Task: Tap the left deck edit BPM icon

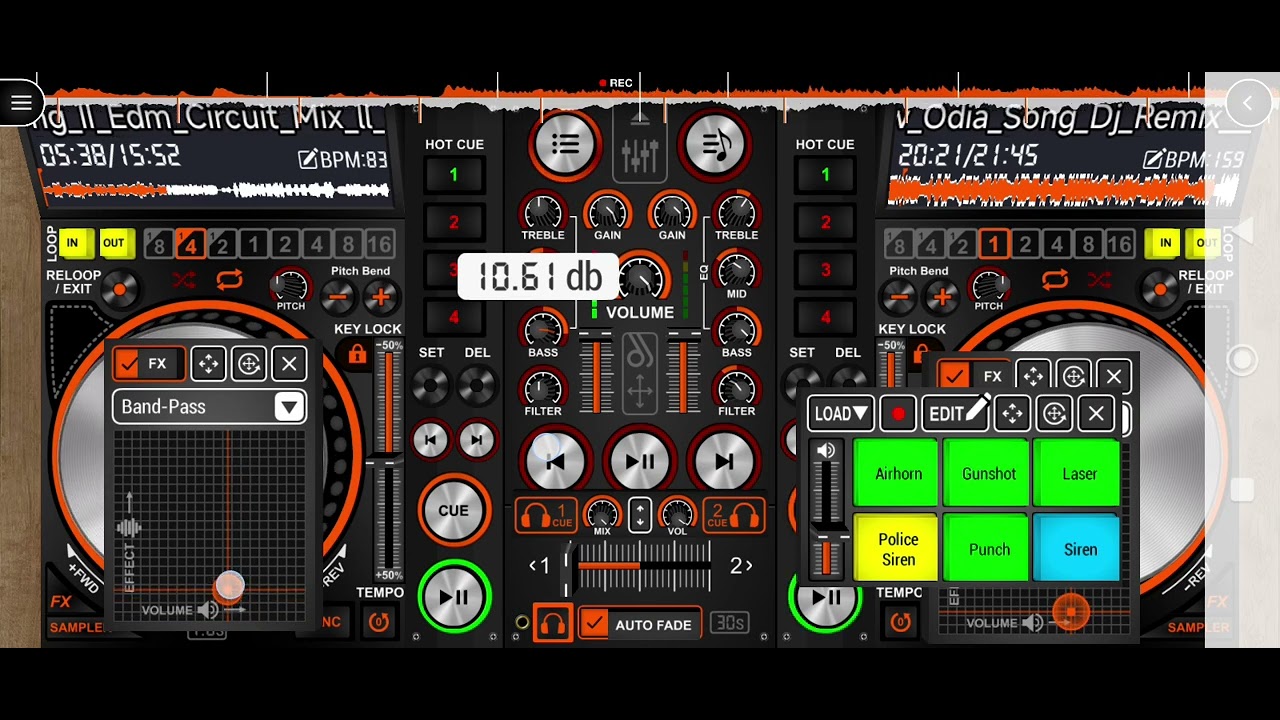Action: point(308,159)
